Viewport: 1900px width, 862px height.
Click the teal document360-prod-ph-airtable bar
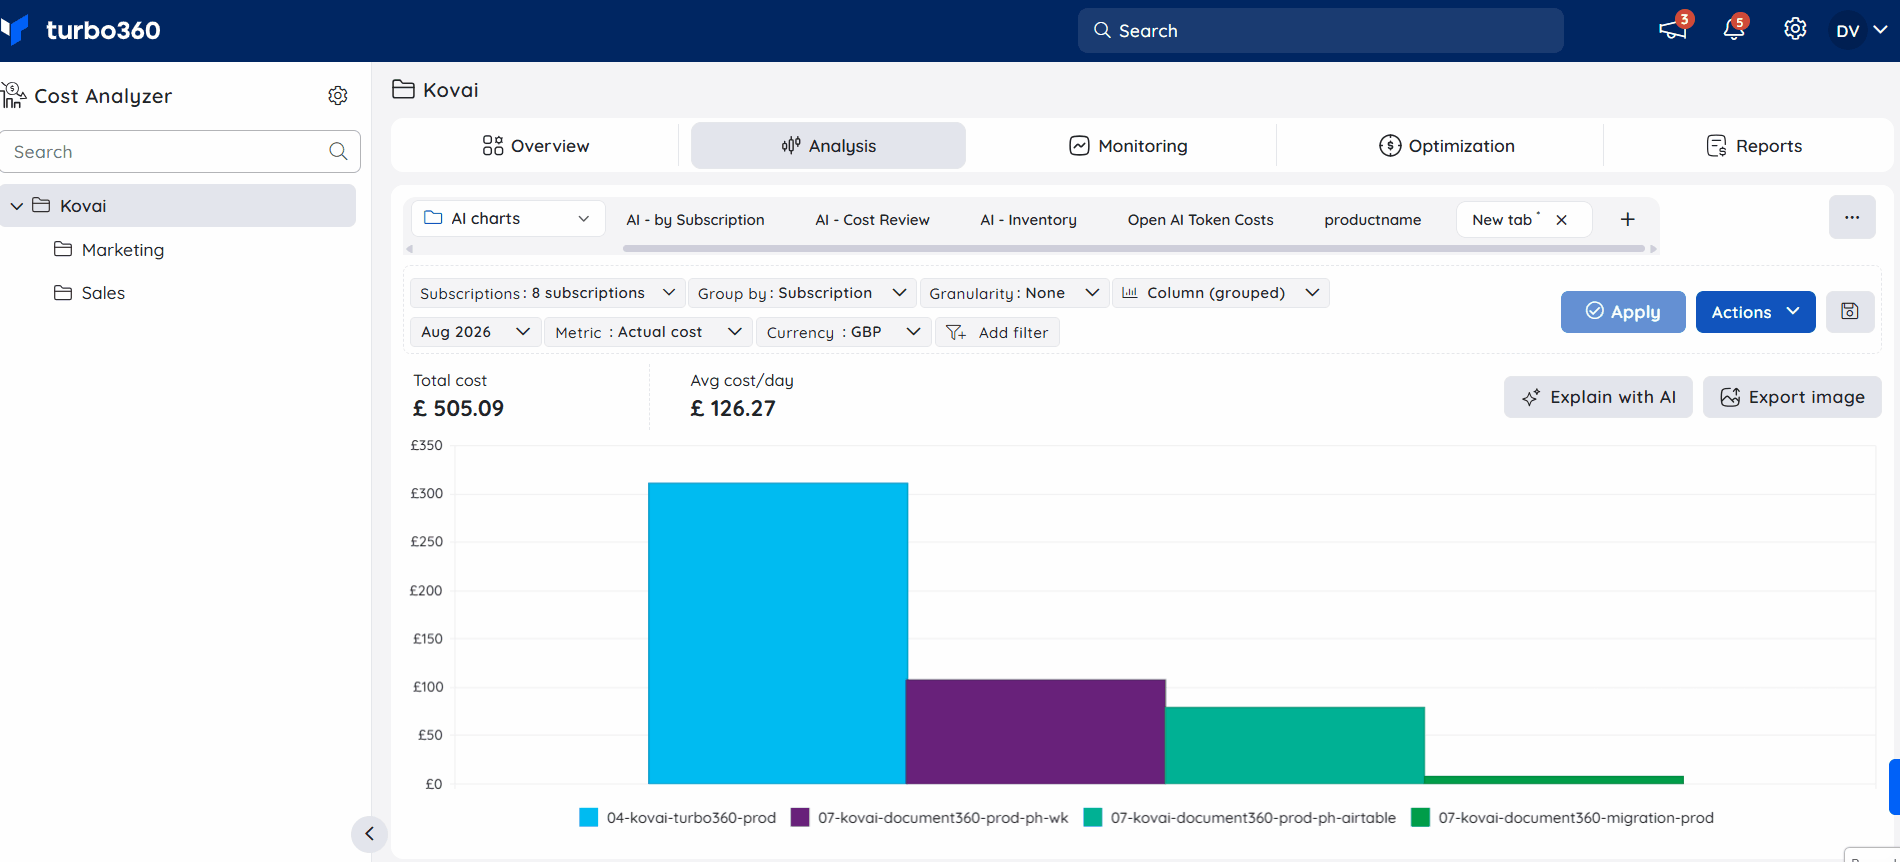1295,745
